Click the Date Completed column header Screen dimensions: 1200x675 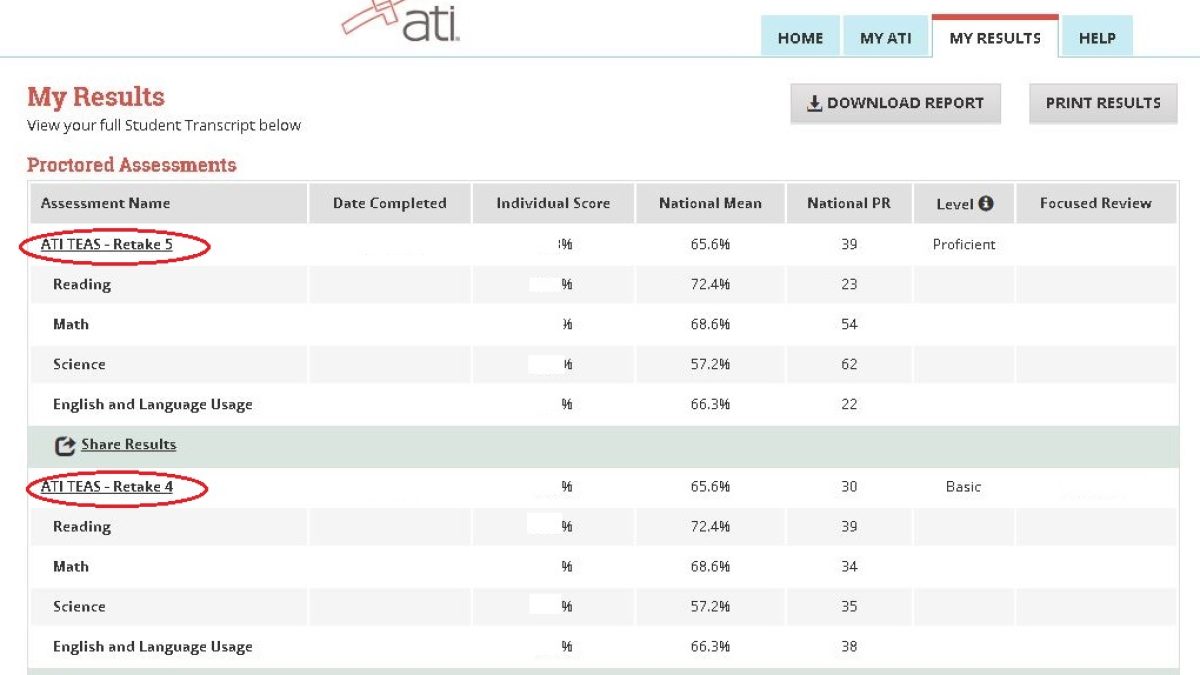(x=389, y=203)
